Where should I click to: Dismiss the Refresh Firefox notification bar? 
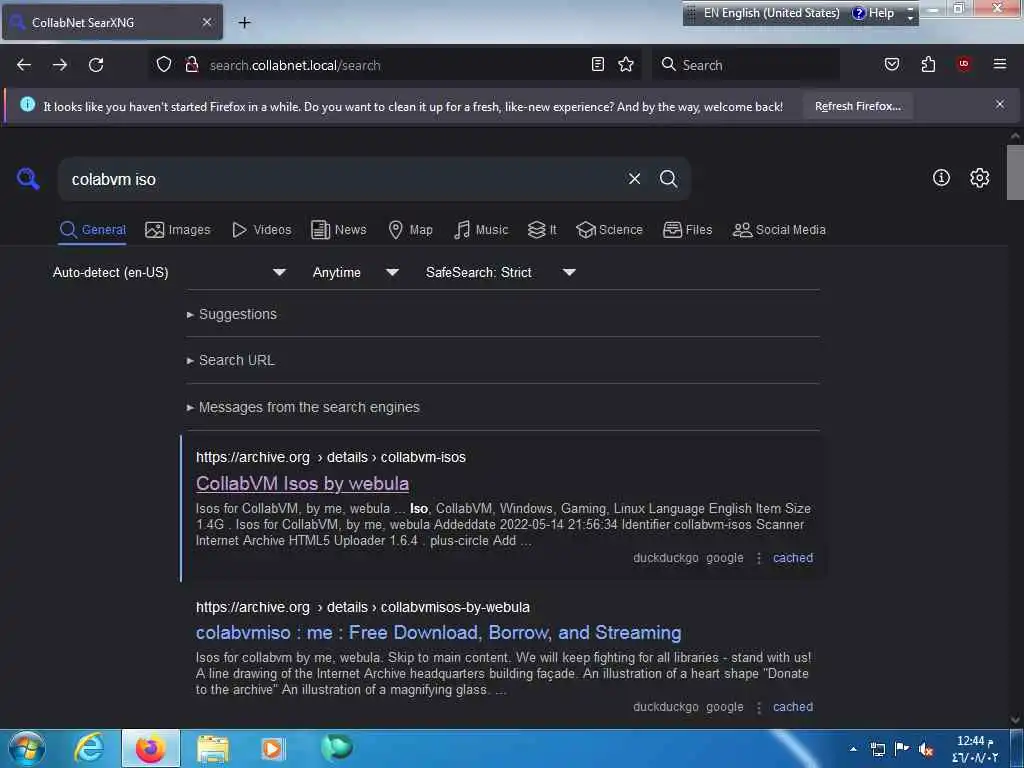pyautogui.click(x=1000, y=104)
